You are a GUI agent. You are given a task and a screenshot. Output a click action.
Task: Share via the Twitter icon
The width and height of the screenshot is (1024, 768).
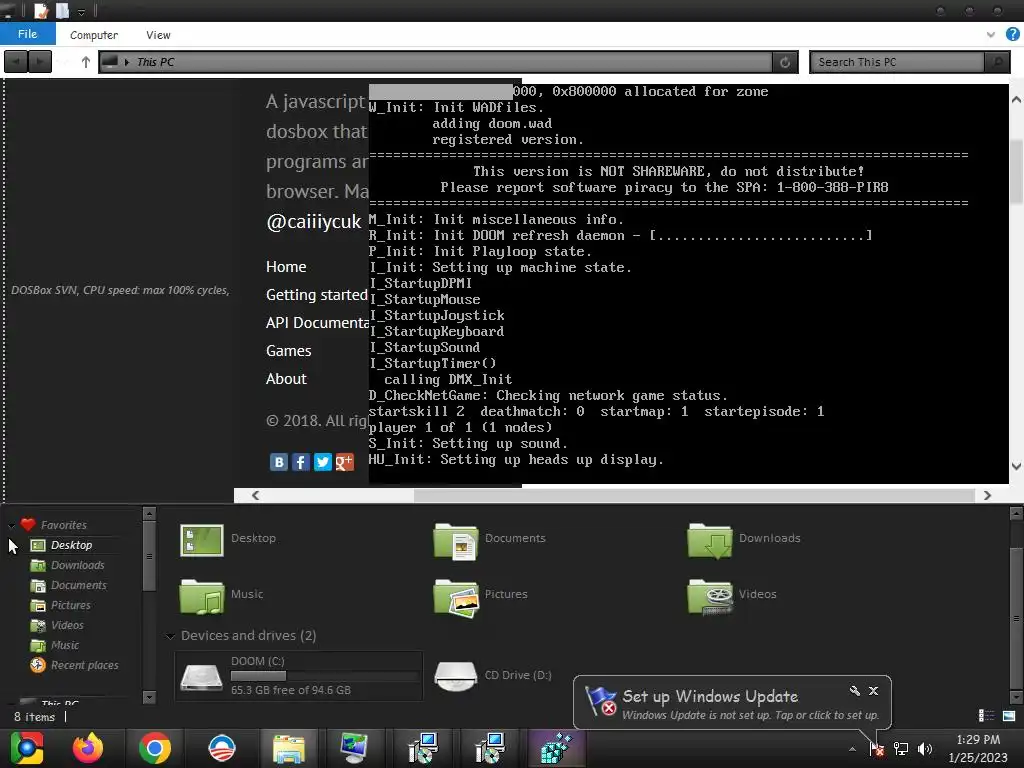[323, 462]
